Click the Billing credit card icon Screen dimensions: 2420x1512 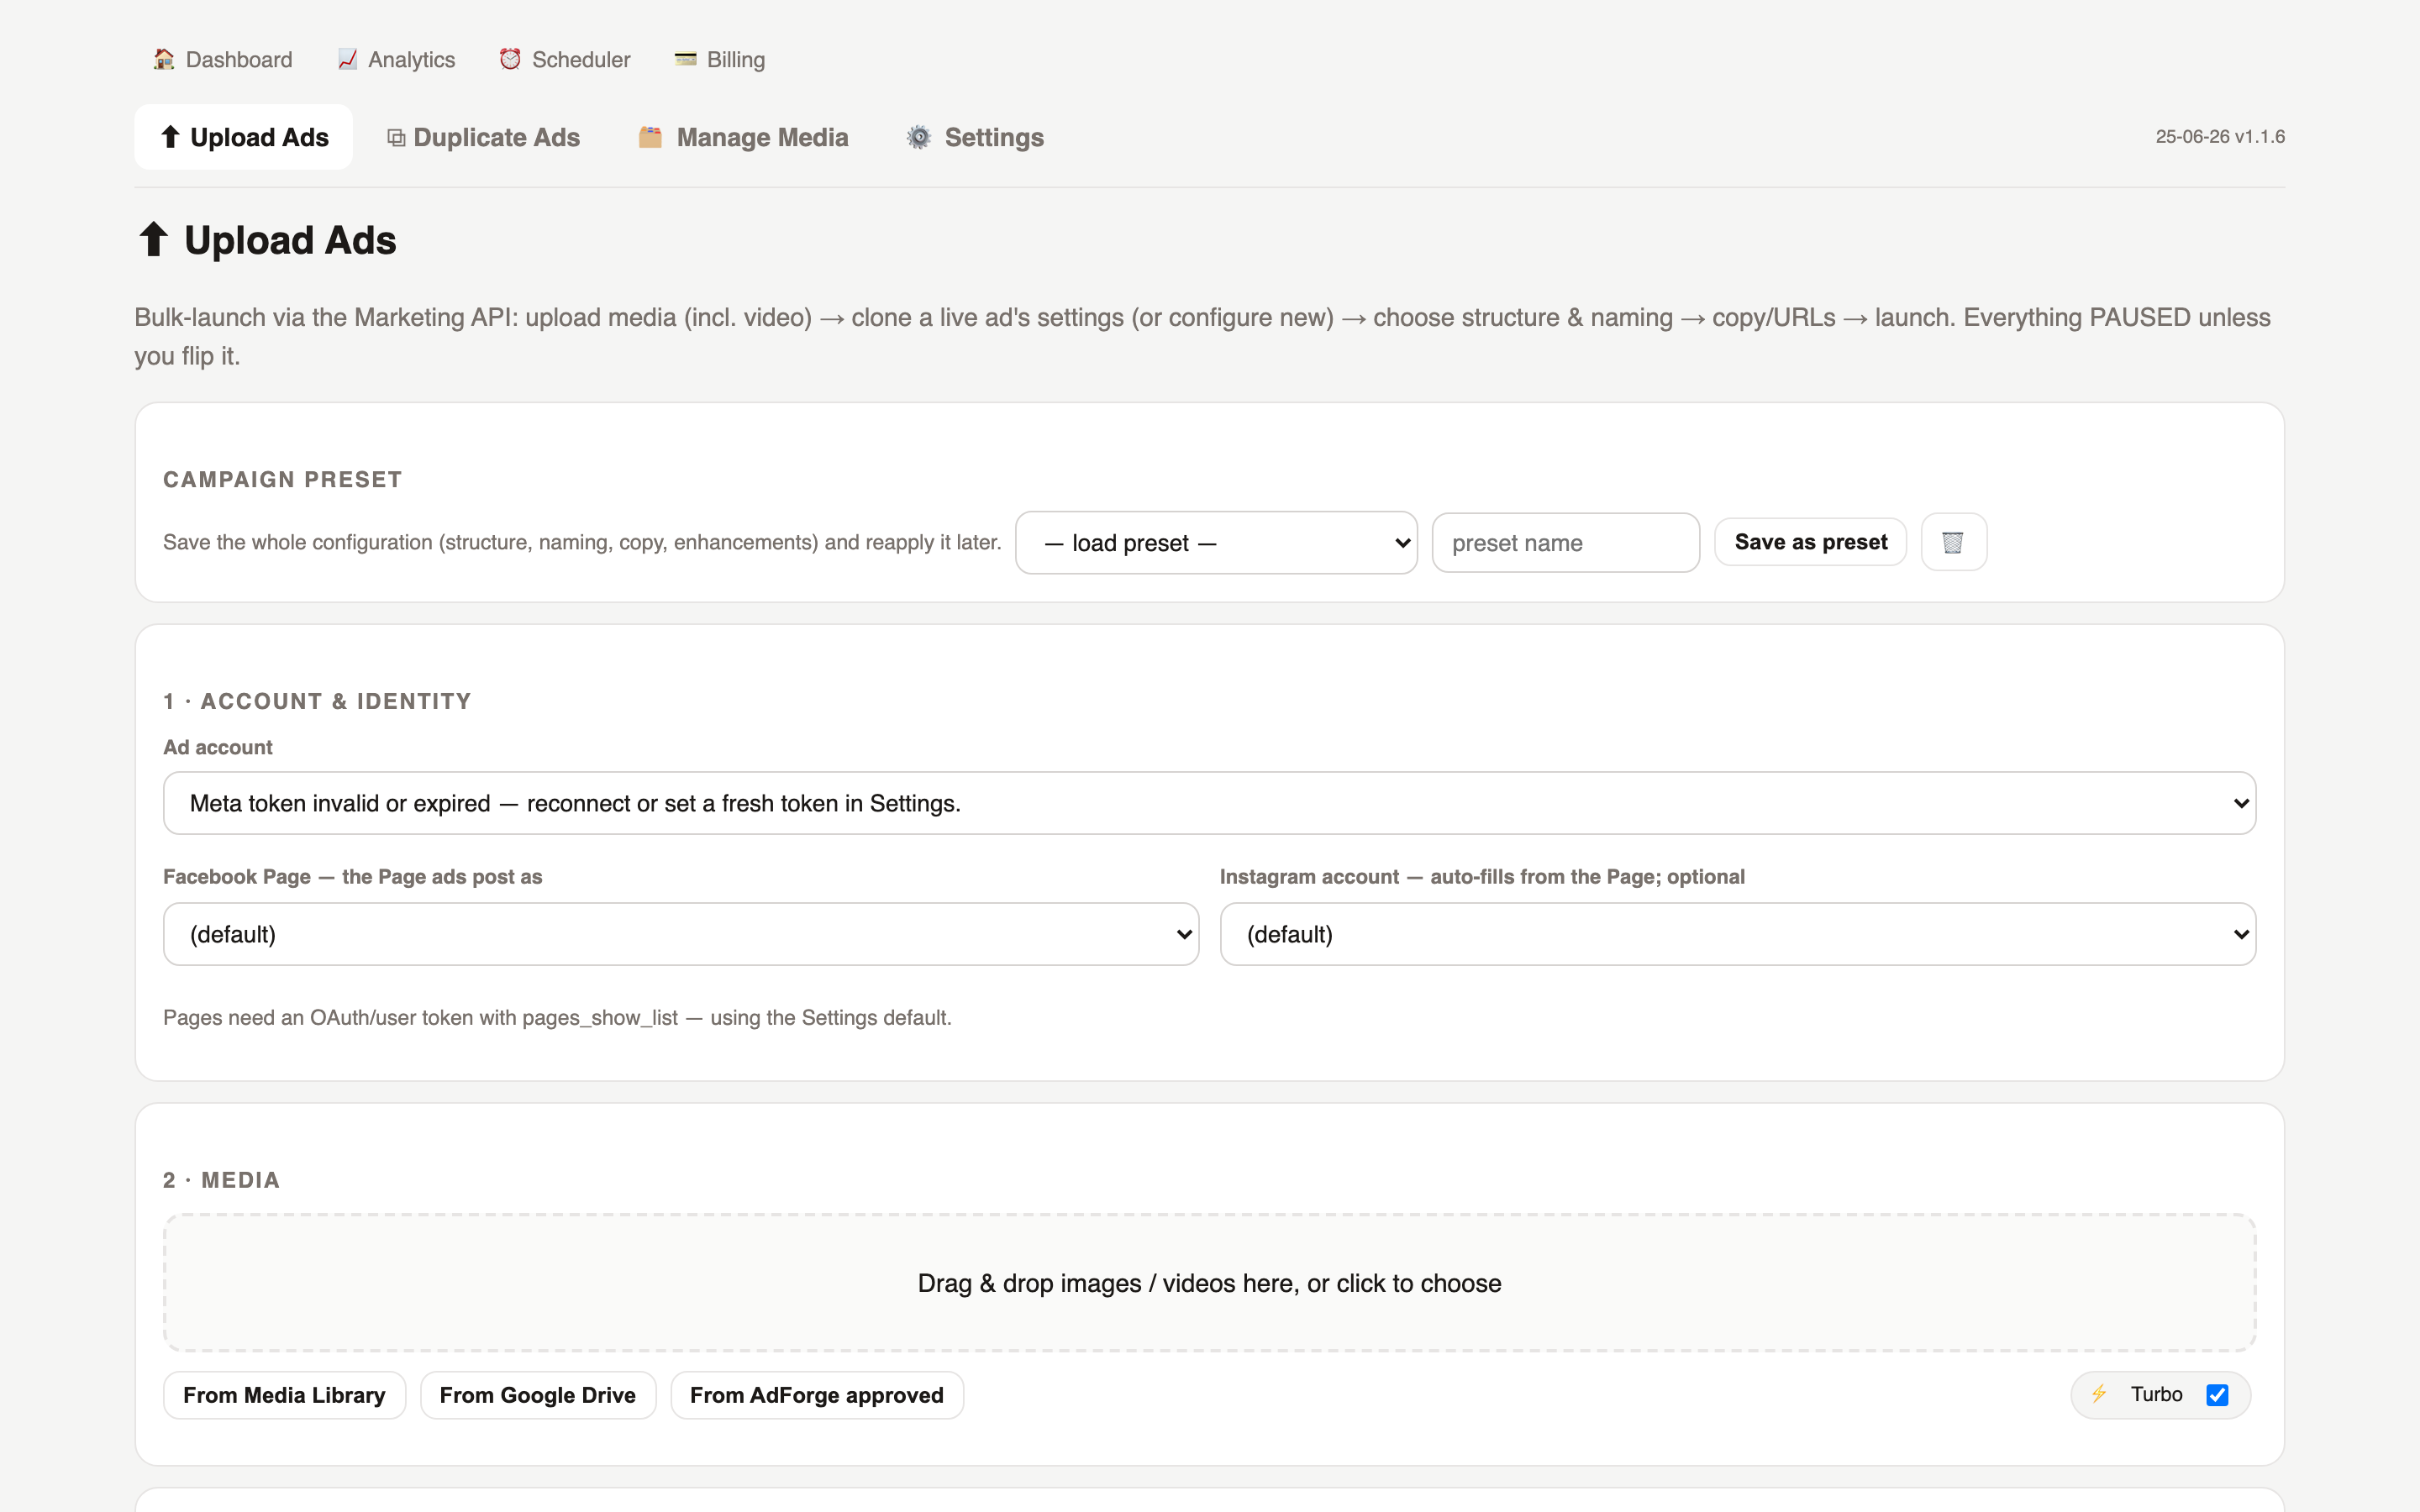coord(685,59)
